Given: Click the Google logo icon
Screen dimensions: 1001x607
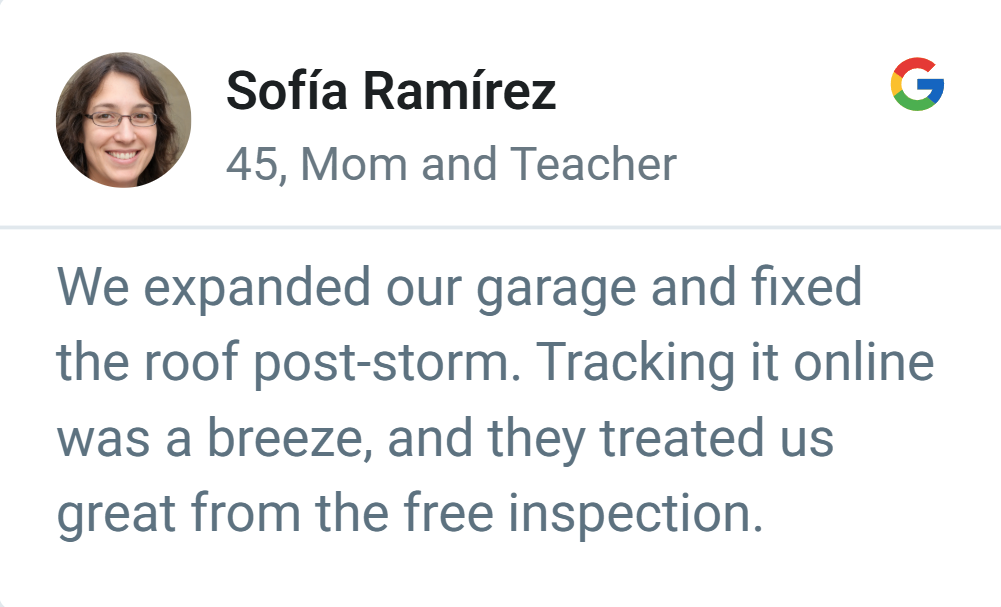Looking at the screenshot, I should (x=917, y=85).
